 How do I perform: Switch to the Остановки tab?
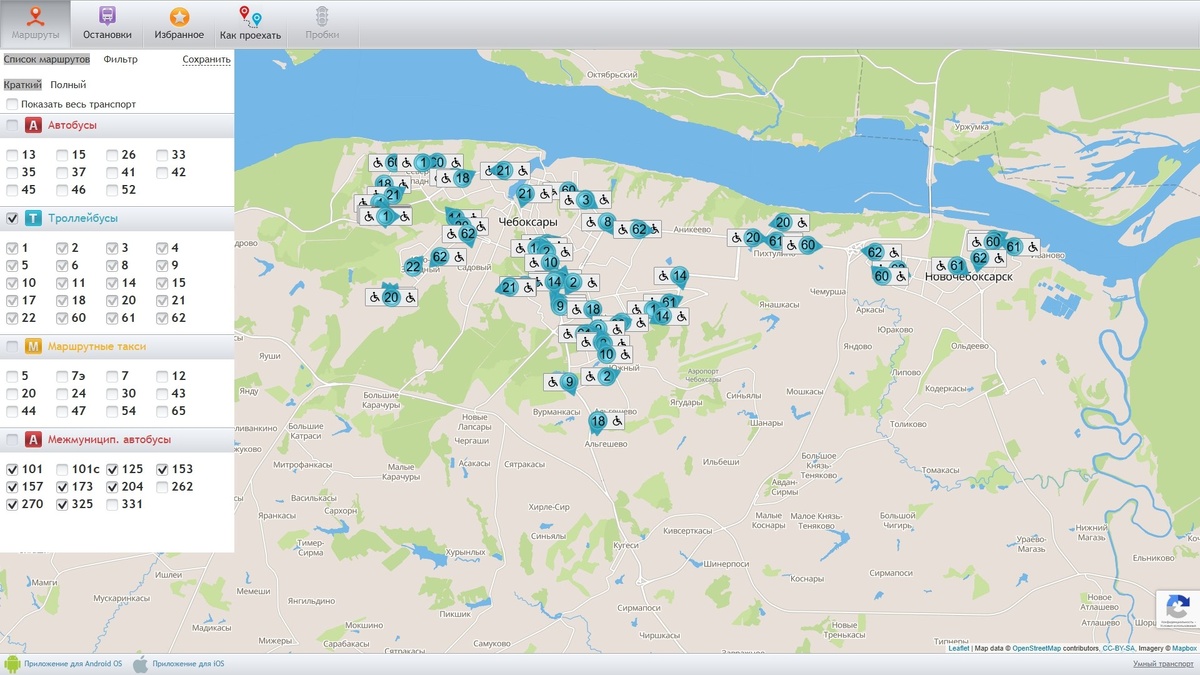107,24
